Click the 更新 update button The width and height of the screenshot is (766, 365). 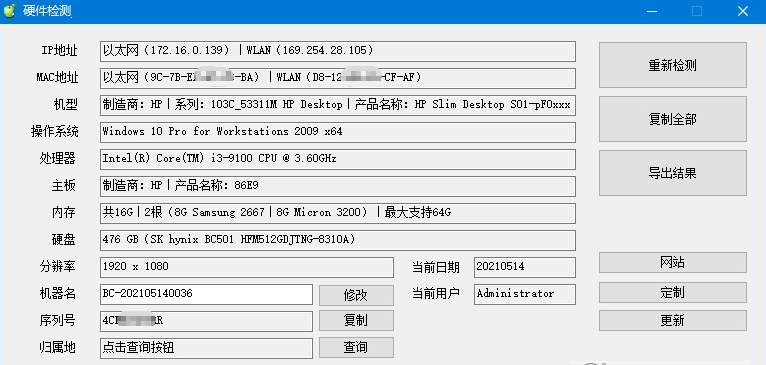coord(673,320)
